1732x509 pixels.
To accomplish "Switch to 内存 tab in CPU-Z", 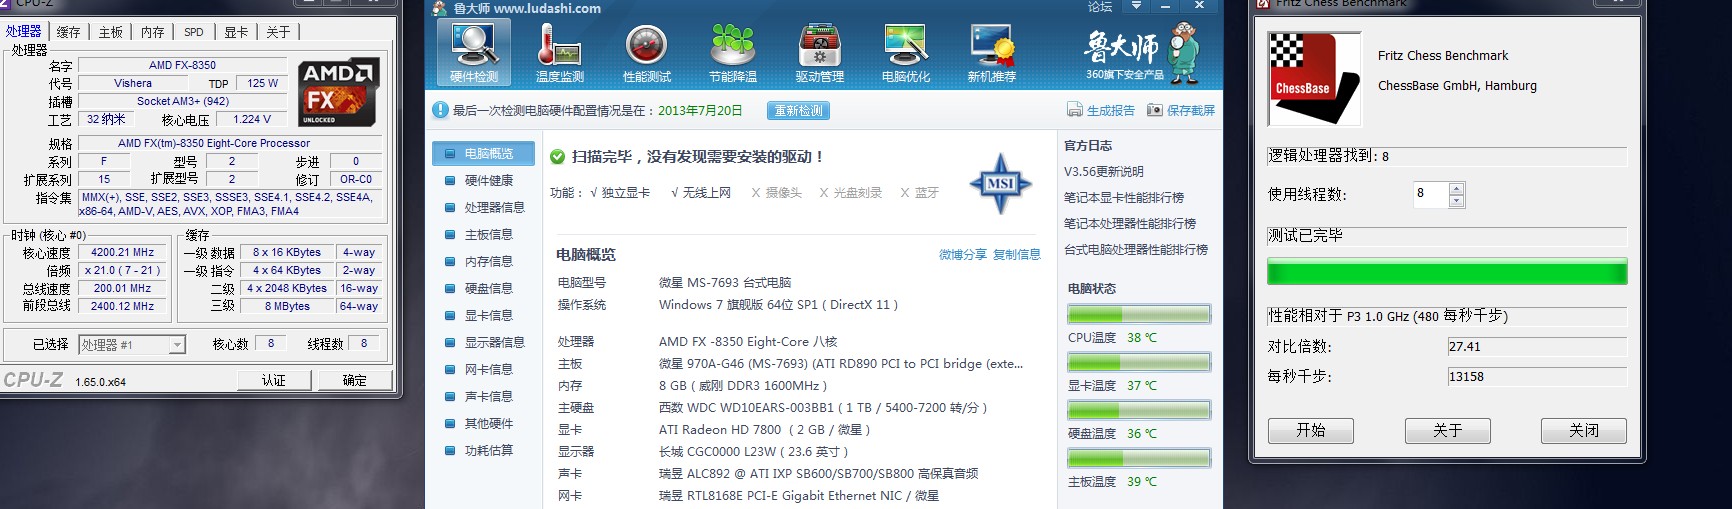I will pyautogui.click(x=152, y=32).
